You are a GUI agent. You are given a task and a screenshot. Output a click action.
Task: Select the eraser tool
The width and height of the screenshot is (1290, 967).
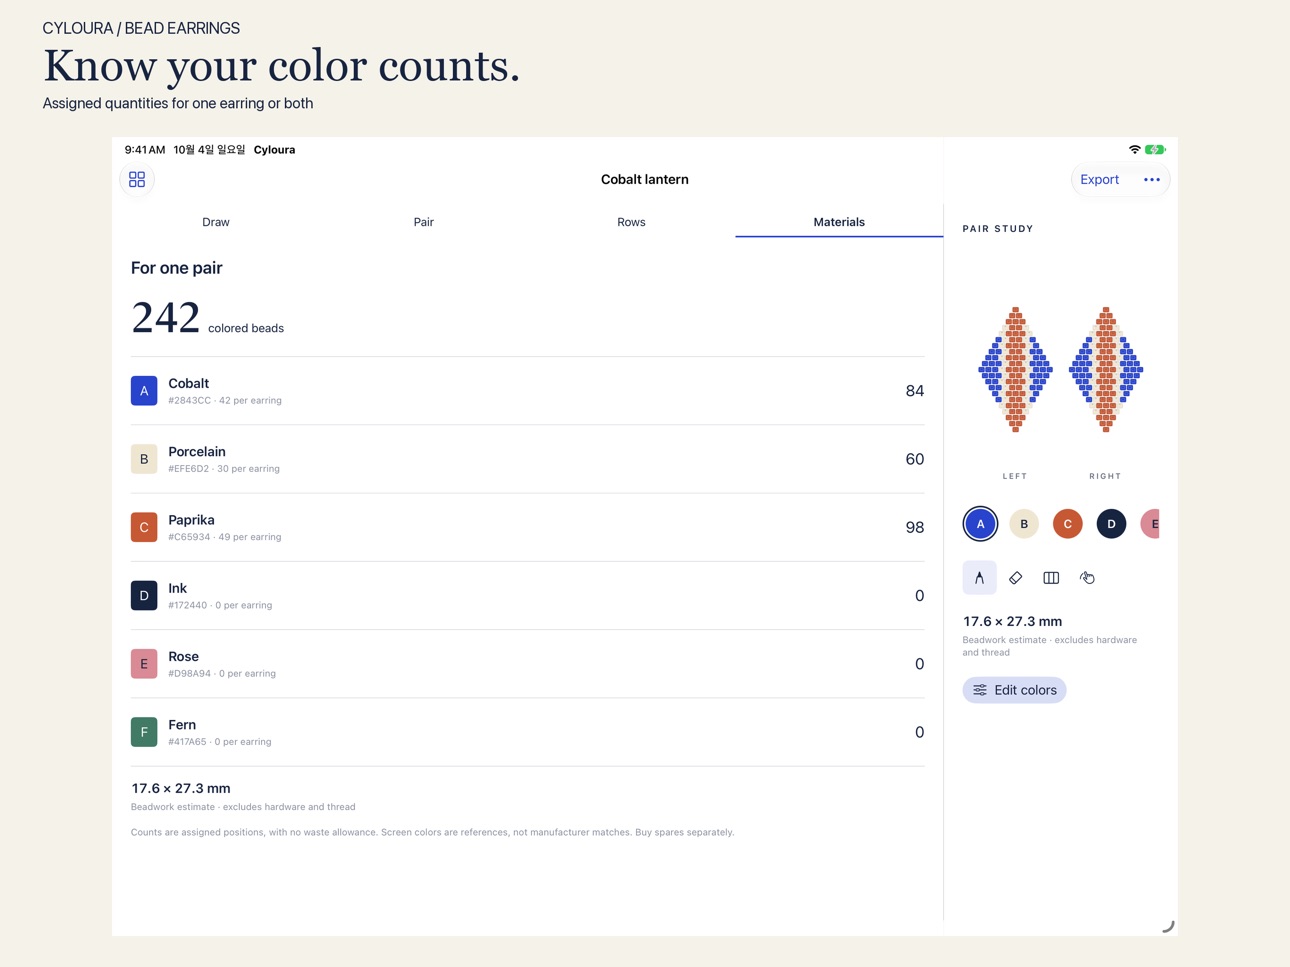[1016, 578]
